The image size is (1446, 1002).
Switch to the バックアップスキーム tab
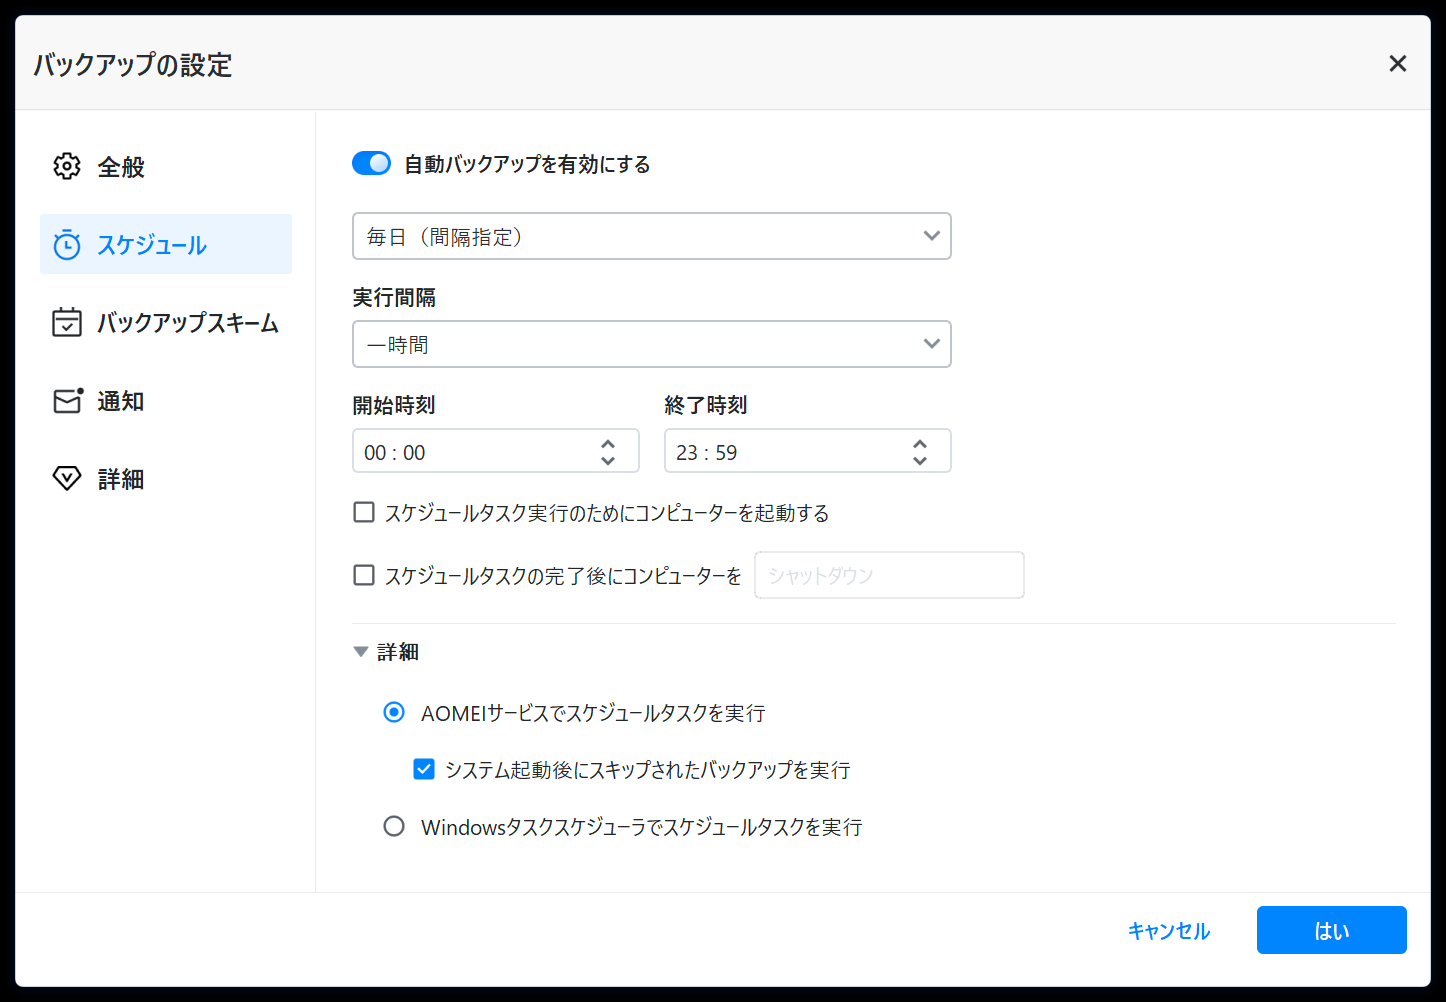click(x=187, y=323)
